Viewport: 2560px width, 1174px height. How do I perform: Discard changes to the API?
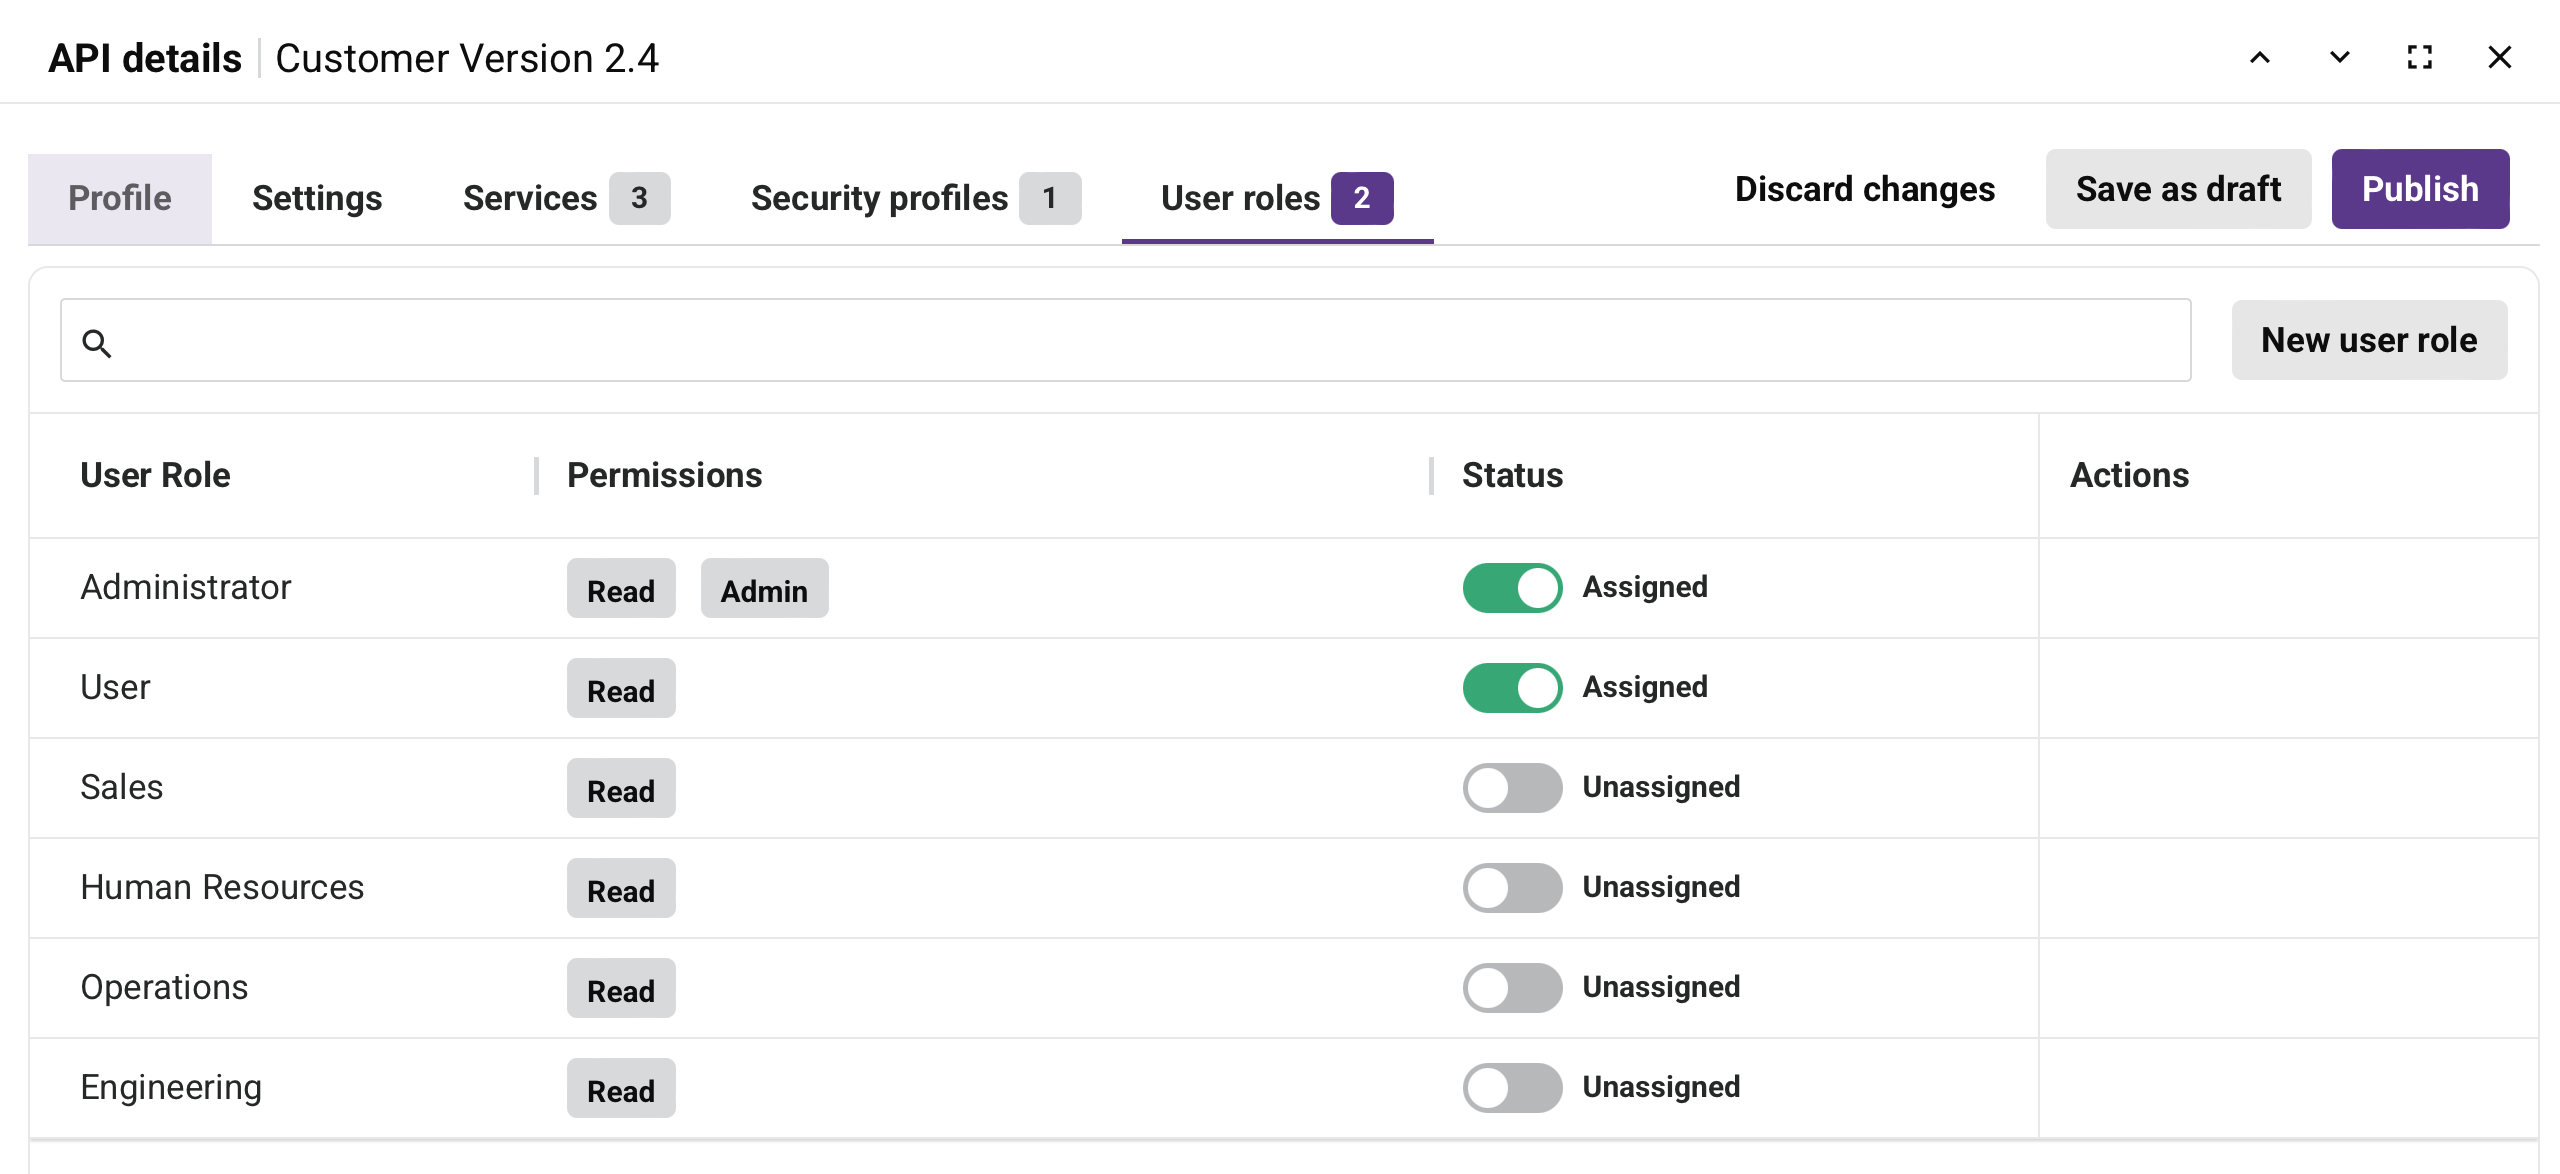[x=1865, y=188]
